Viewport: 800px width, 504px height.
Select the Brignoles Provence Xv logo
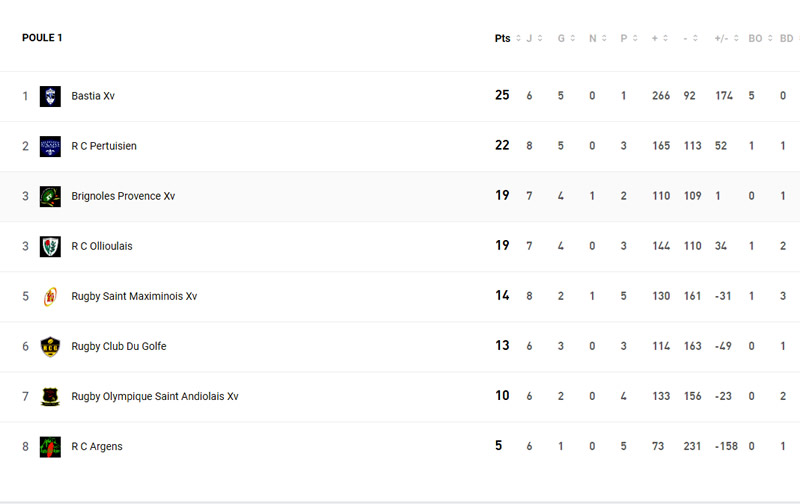pyautogui.click(x=50, y=196)
